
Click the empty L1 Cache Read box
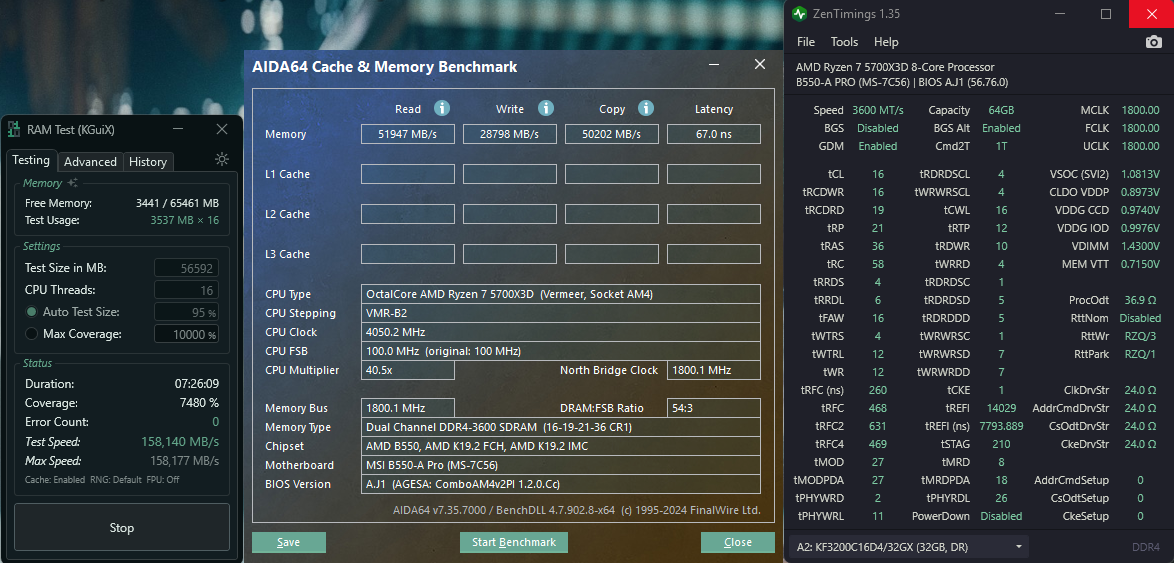(408, 174)
